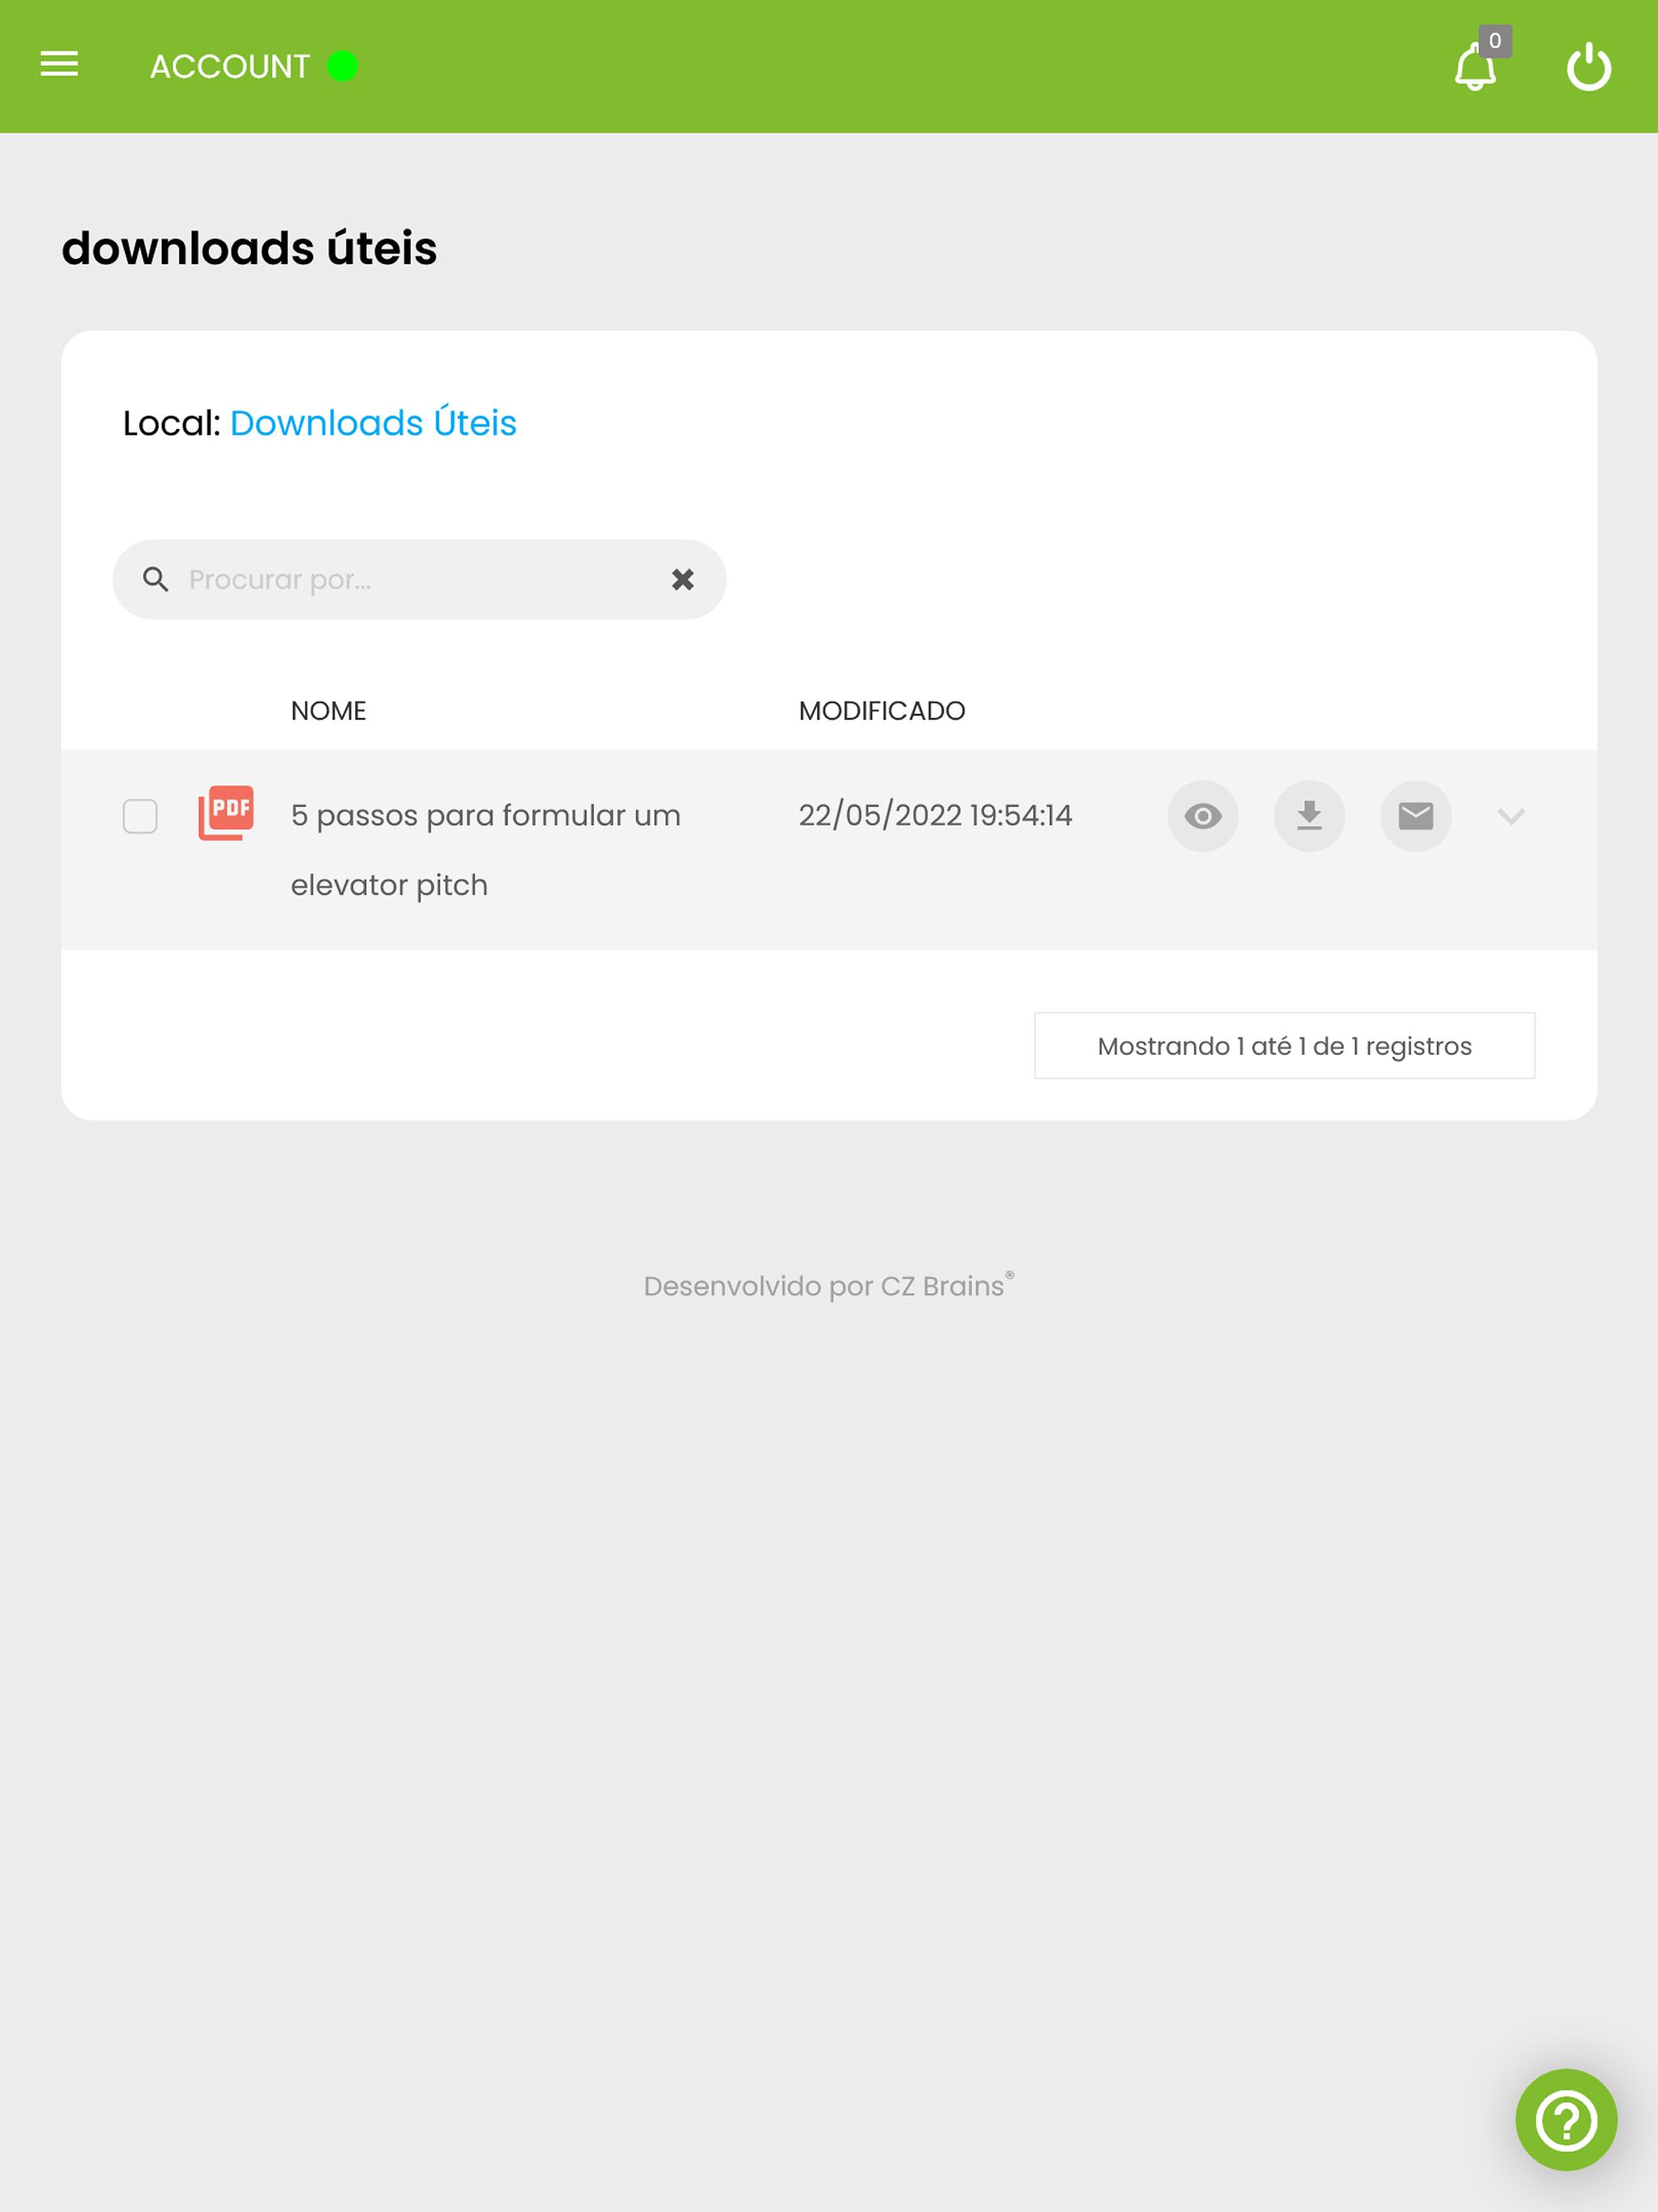Sort by the NOME column header

point(328,711)
